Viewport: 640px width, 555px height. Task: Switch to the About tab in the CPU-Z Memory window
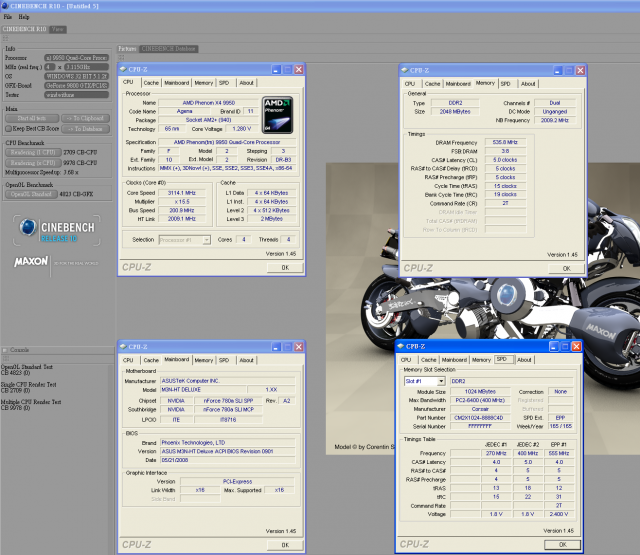point(528,84)
